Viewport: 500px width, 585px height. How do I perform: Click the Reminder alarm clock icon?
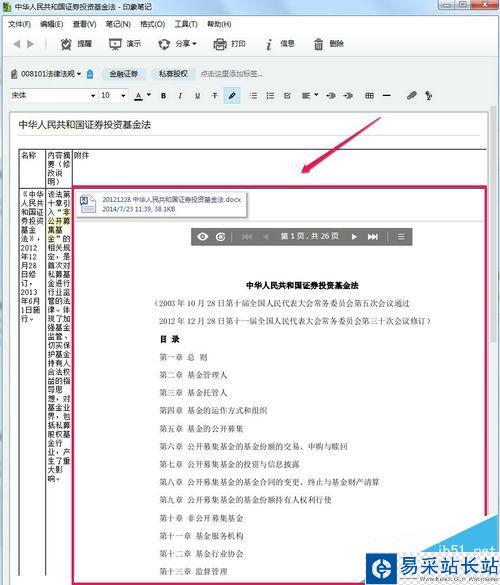[x=66, y=44]
